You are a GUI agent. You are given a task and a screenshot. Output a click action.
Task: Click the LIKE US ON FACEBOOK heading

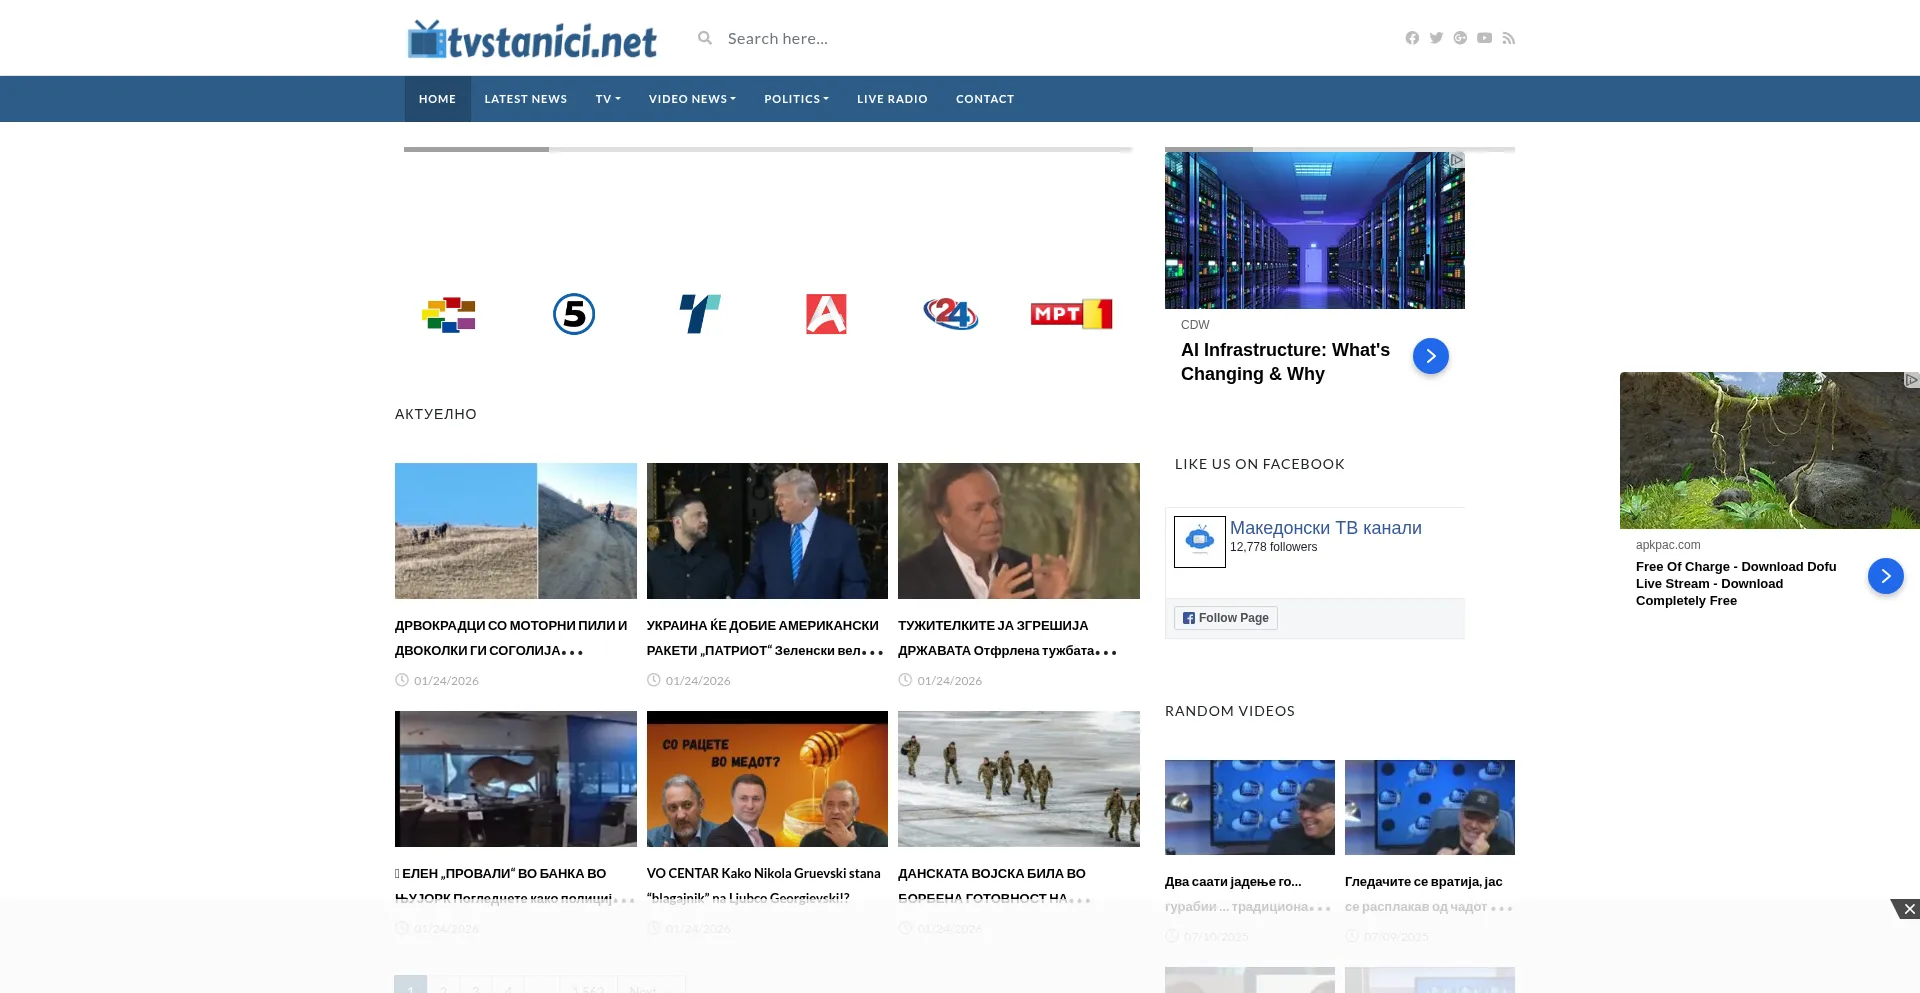[1260, 464]
